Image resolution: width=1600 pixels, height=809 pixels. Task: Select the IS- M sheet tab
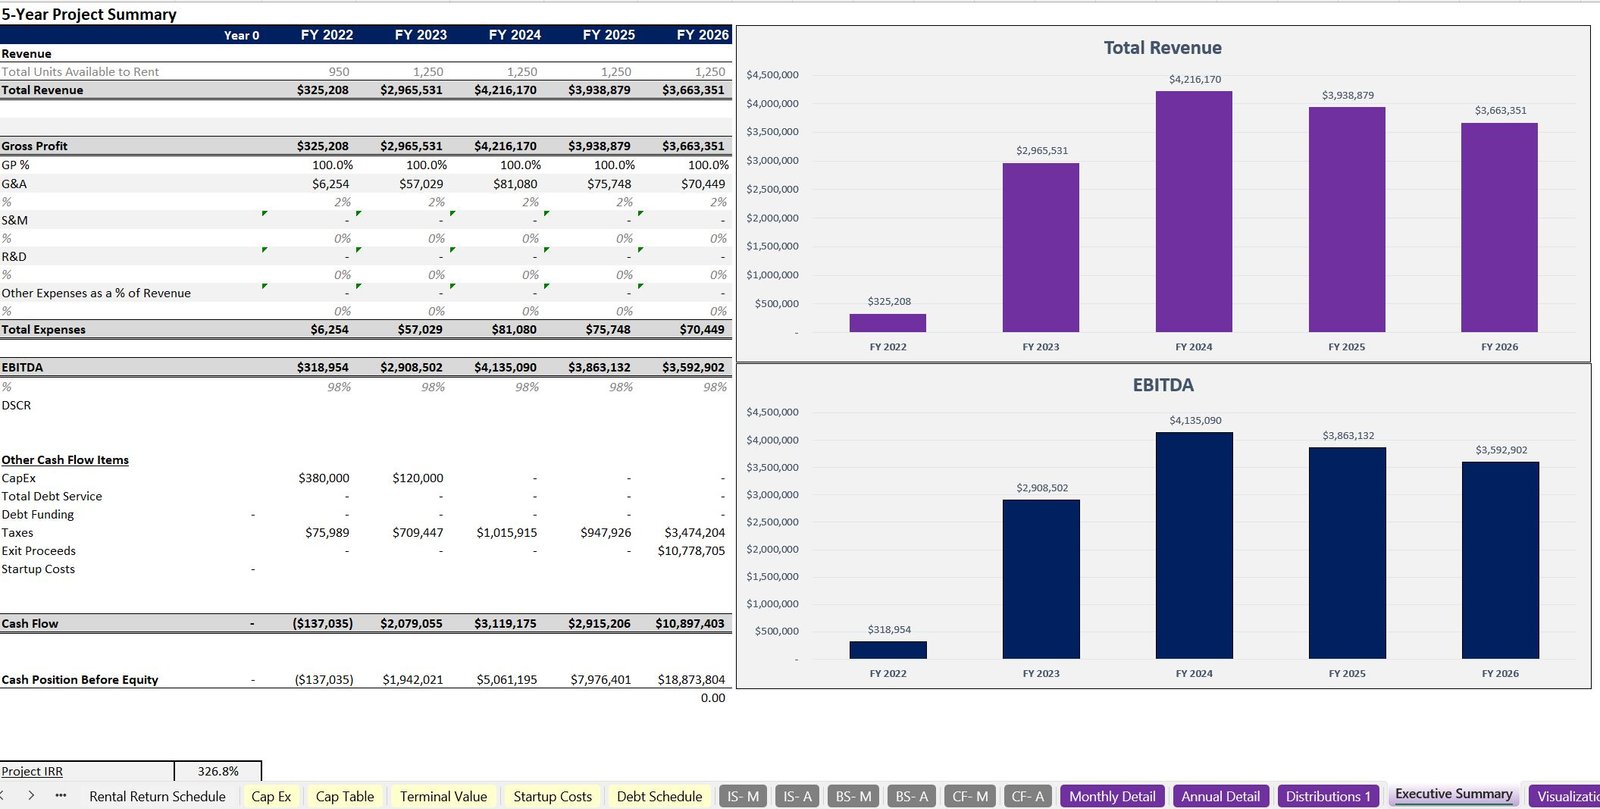coord(743,797)
